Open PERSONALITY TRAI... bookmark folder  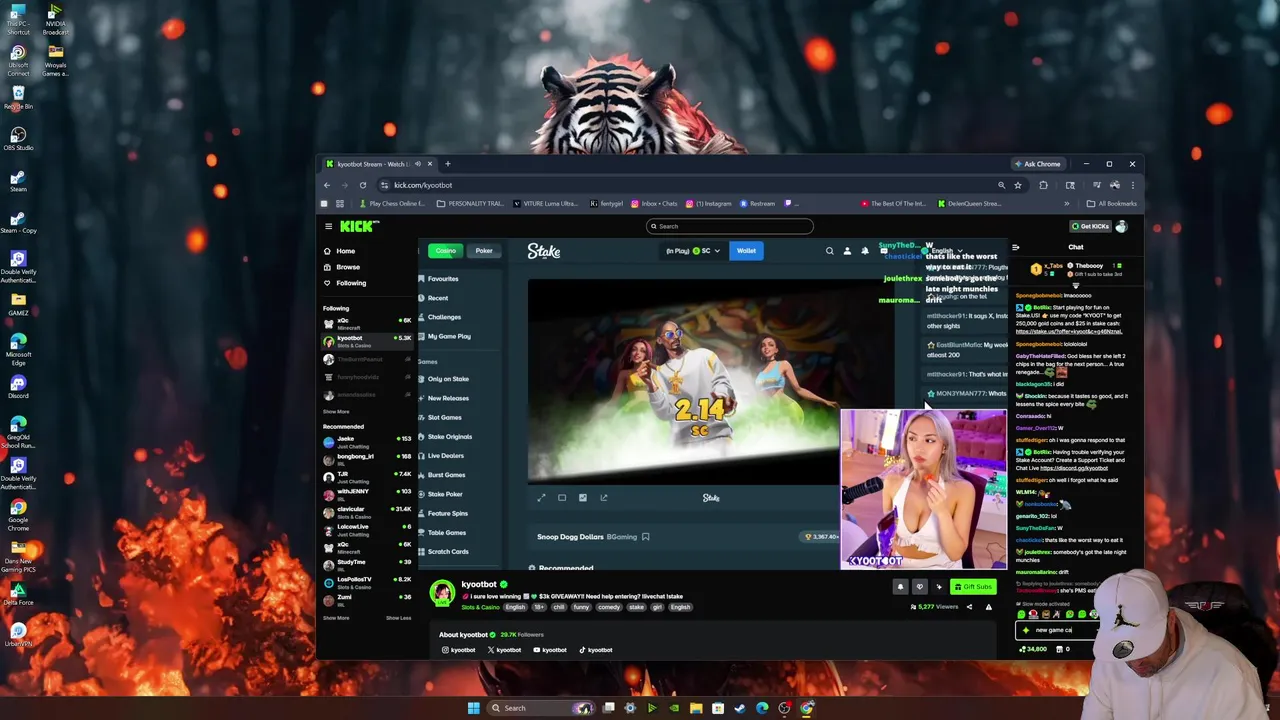pos(471,204)
